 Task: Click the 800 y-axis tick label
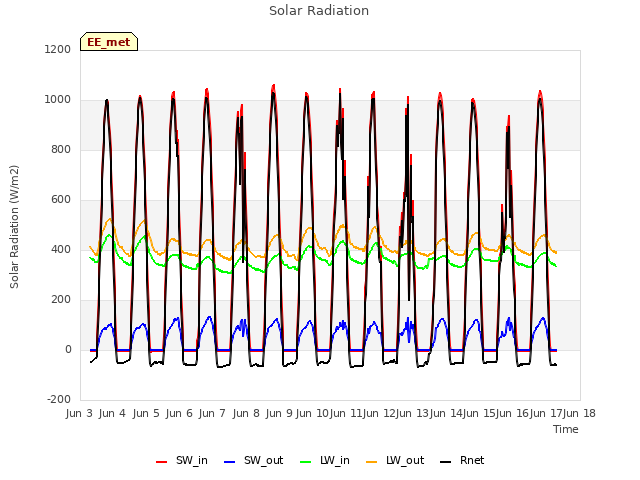(x=61, y=149)
